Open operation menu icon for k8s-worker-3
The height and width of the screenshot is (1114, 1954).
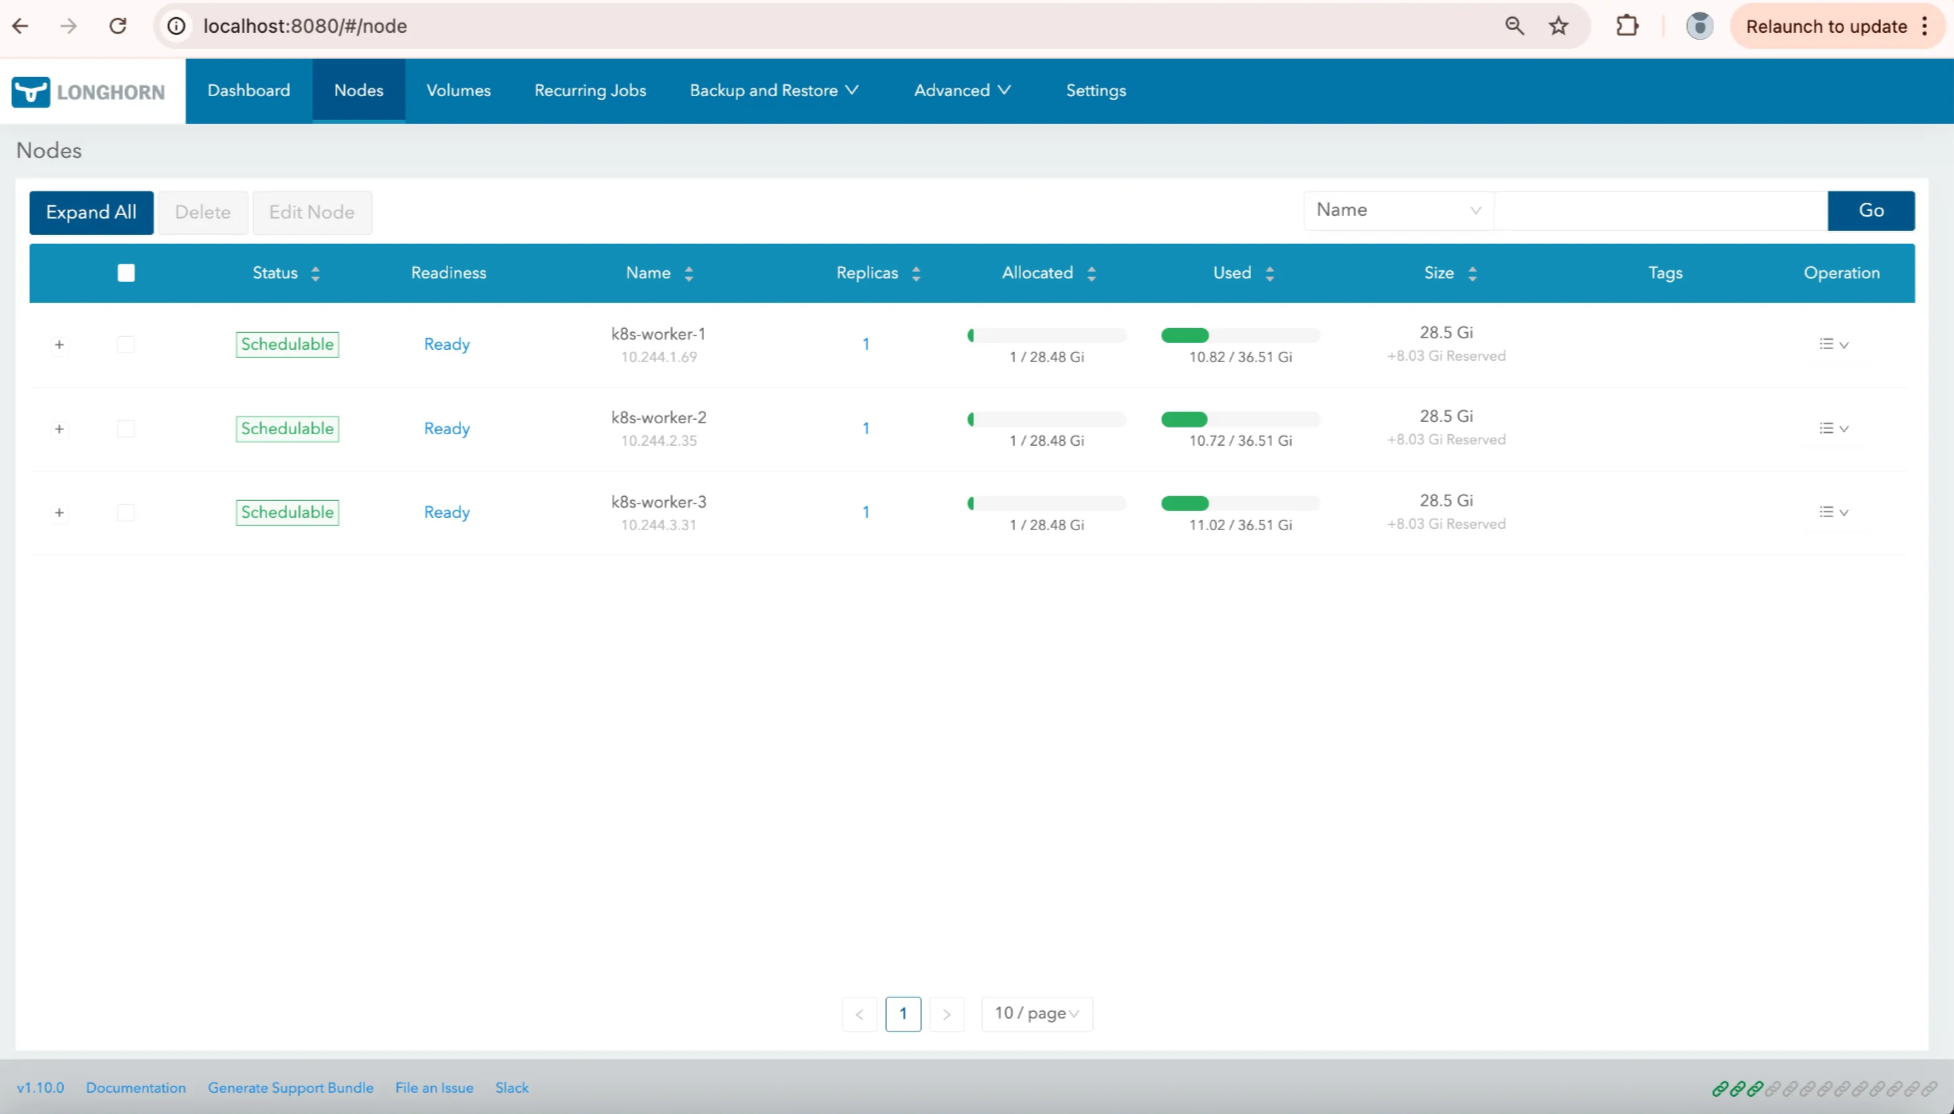(1832, 512)
